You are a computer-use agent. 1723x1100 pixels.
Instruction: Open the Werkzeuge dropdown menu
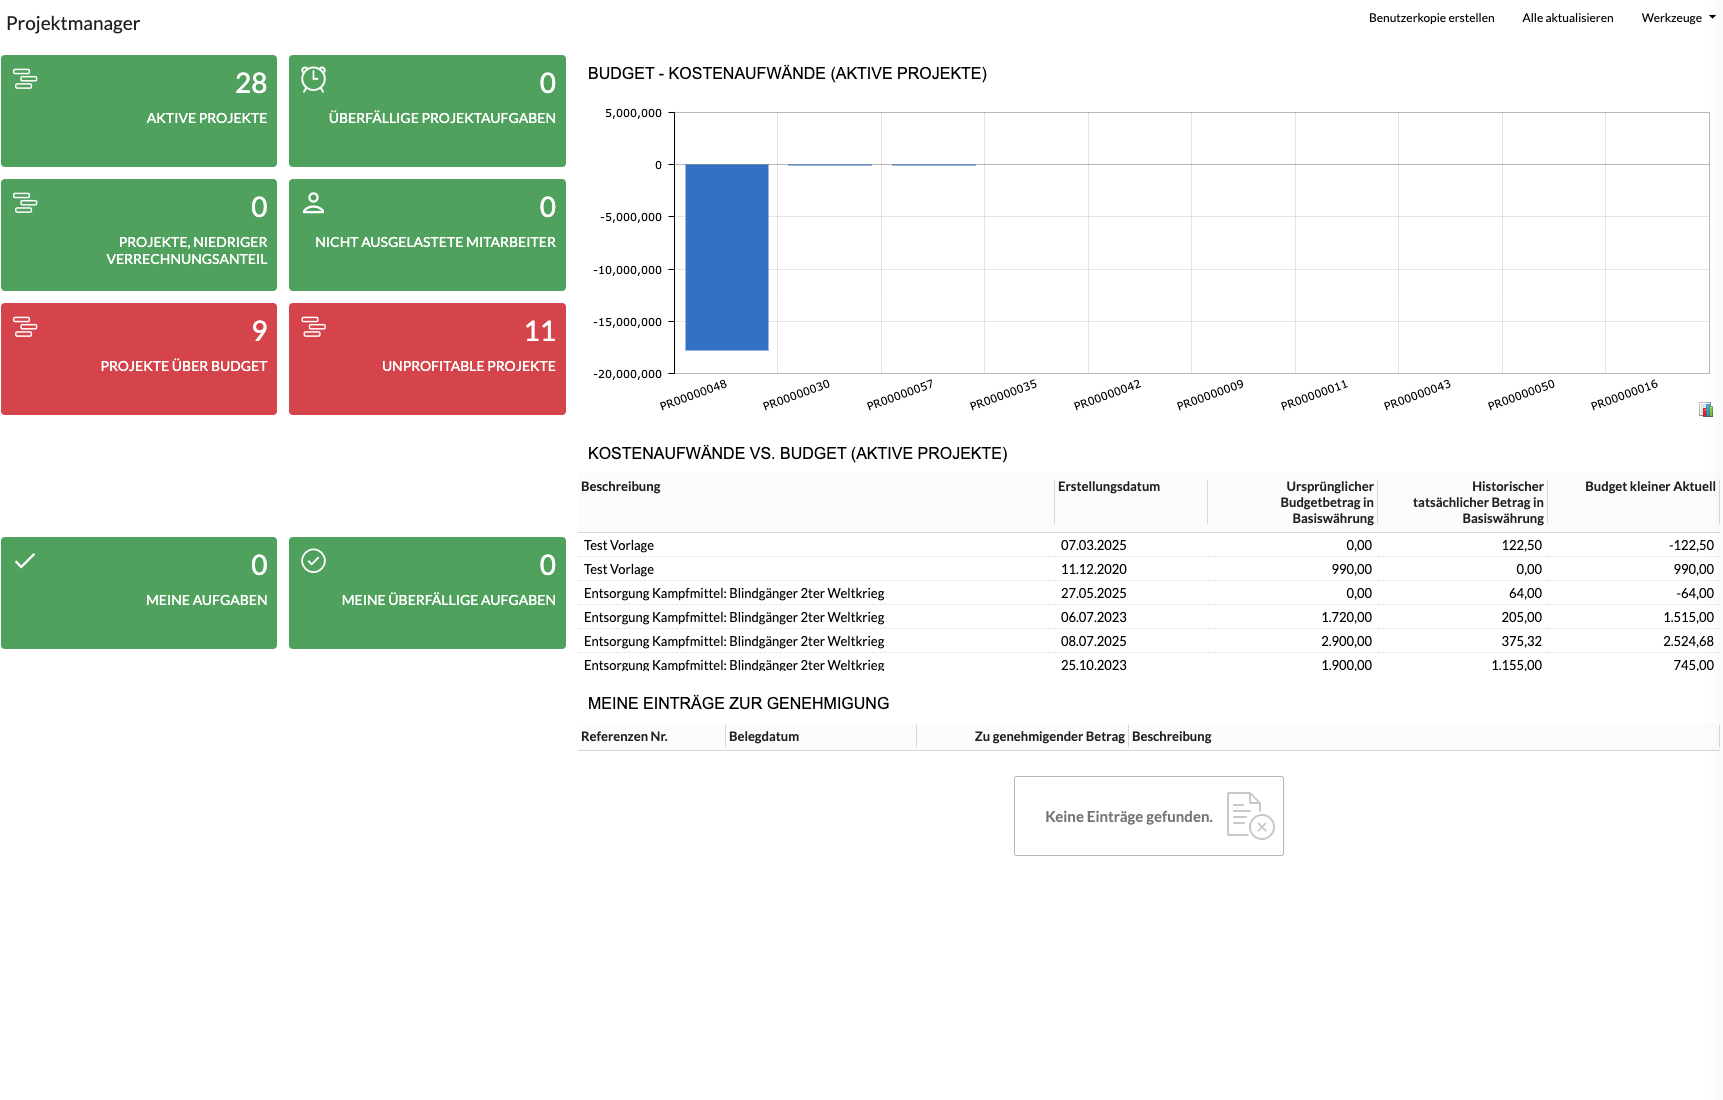(1678, 18)
